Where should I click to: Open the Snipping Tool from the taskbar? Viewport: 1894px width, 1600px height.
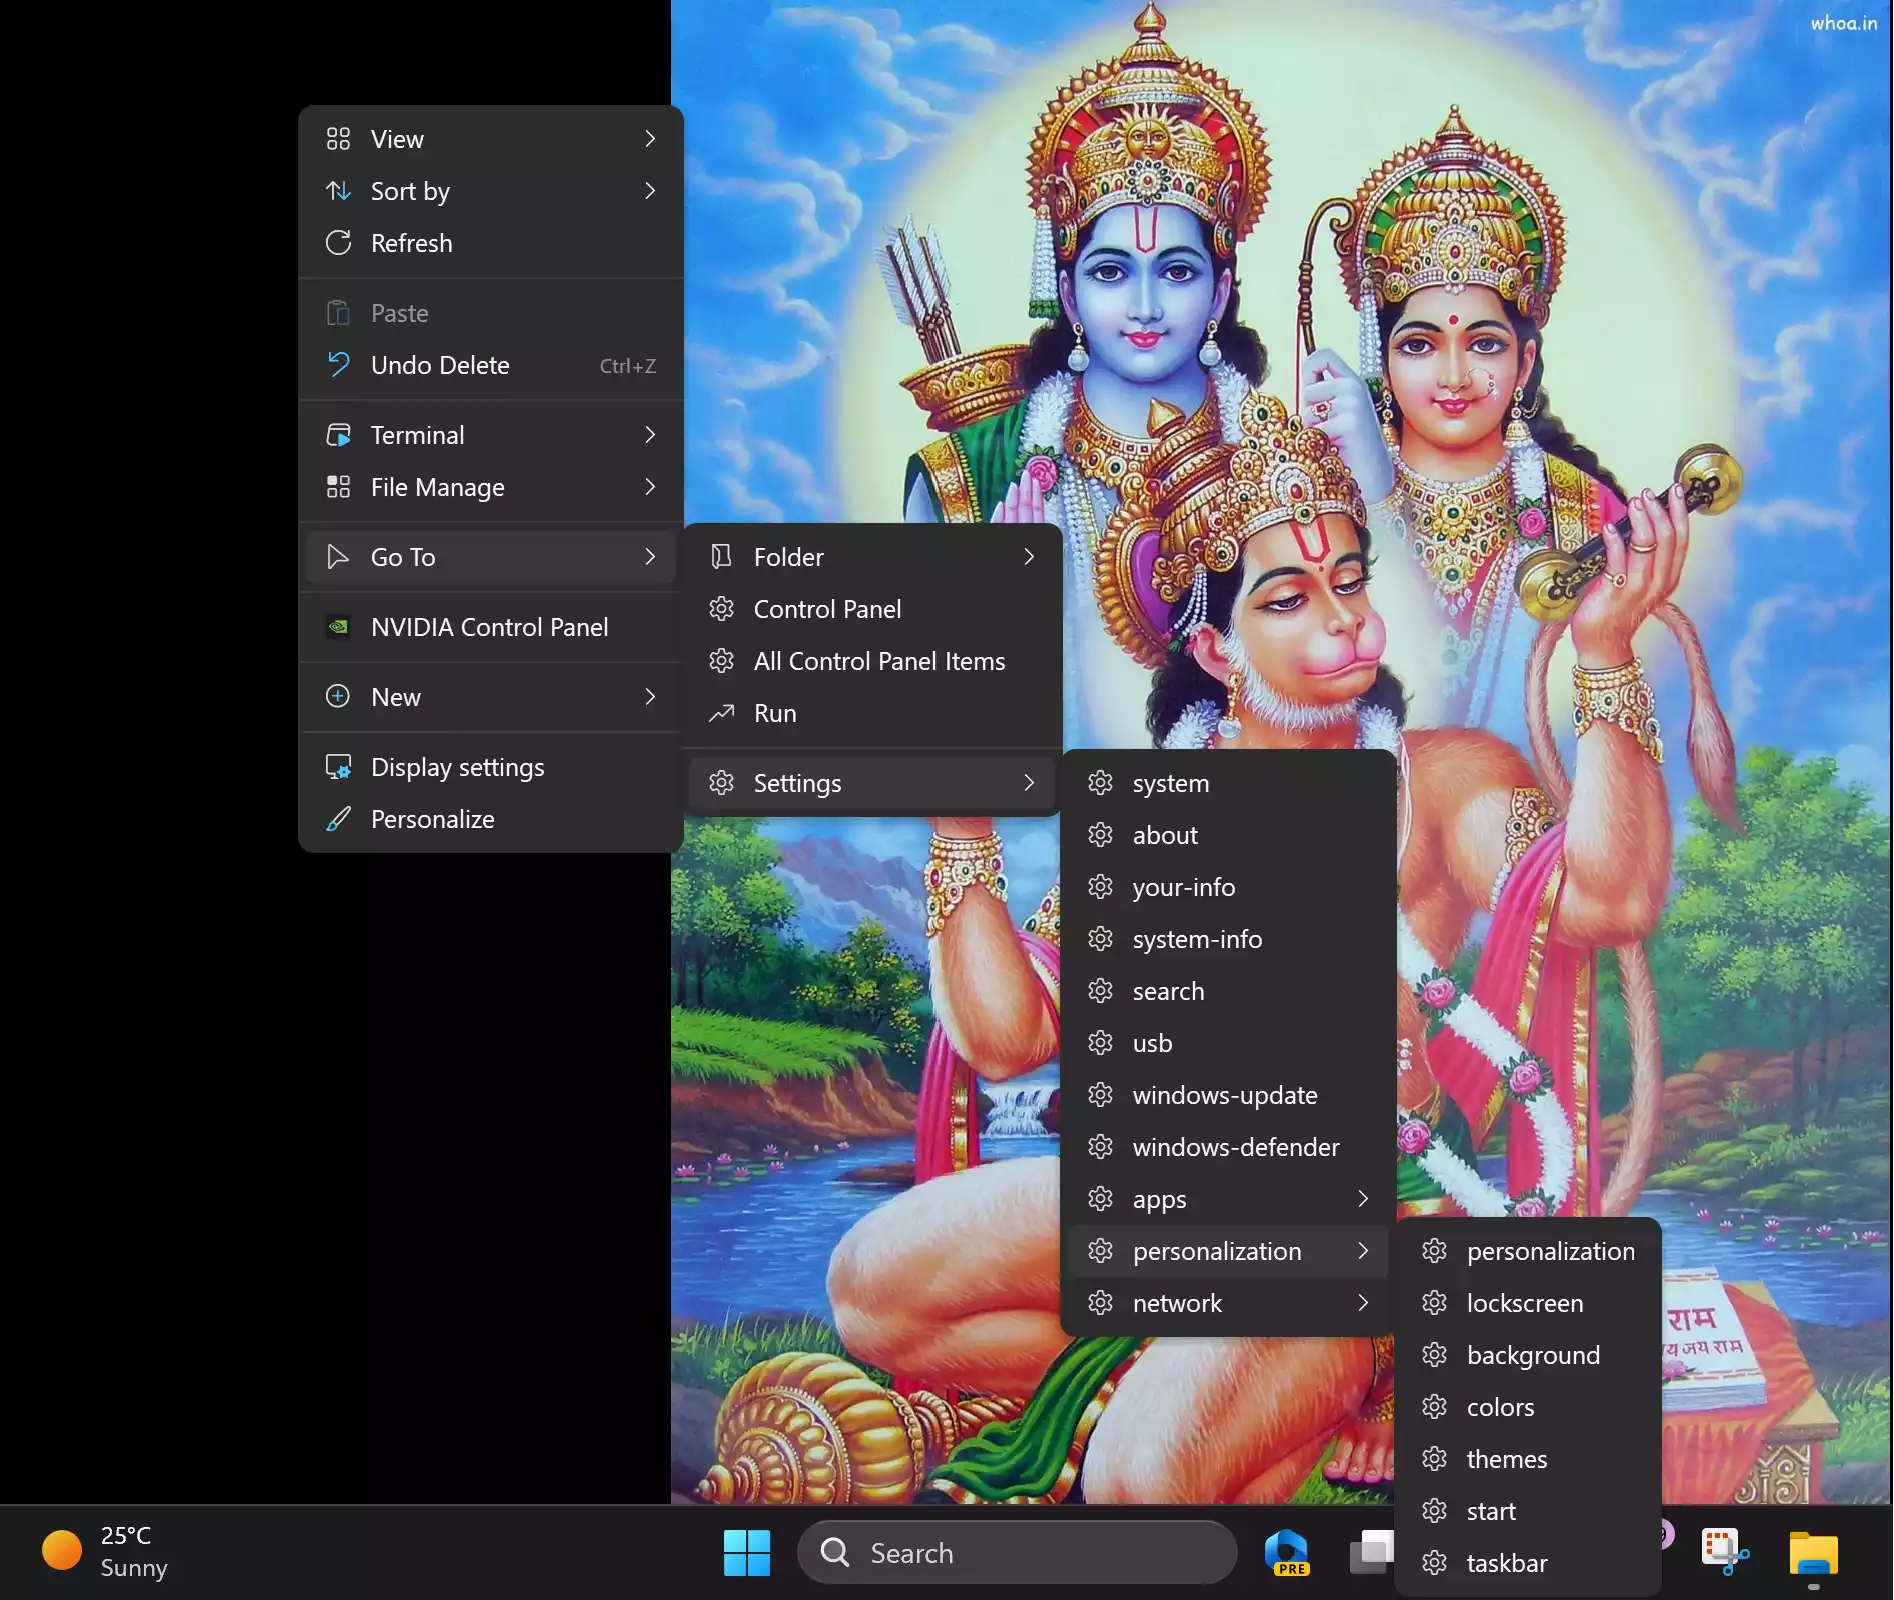[x=1722, y=1550]
